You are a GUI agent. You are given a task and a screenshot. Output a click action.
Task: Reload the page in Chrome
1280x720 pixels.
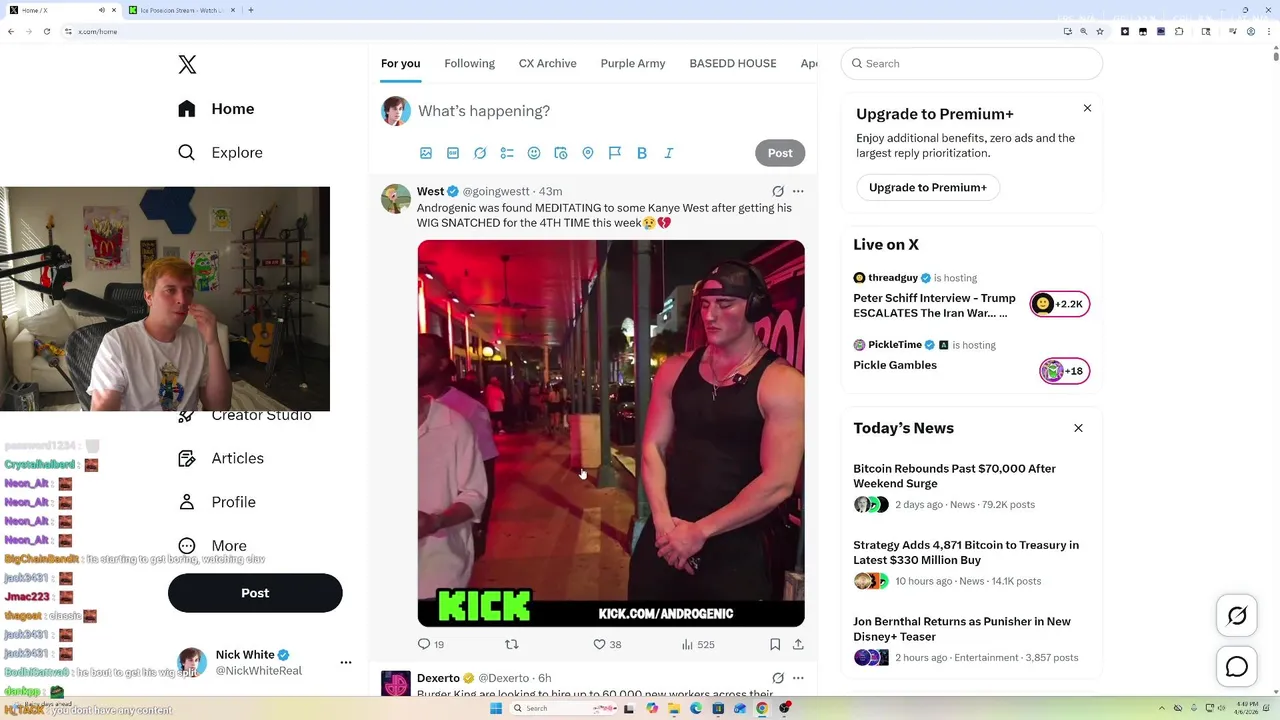(x=46, y=32)
